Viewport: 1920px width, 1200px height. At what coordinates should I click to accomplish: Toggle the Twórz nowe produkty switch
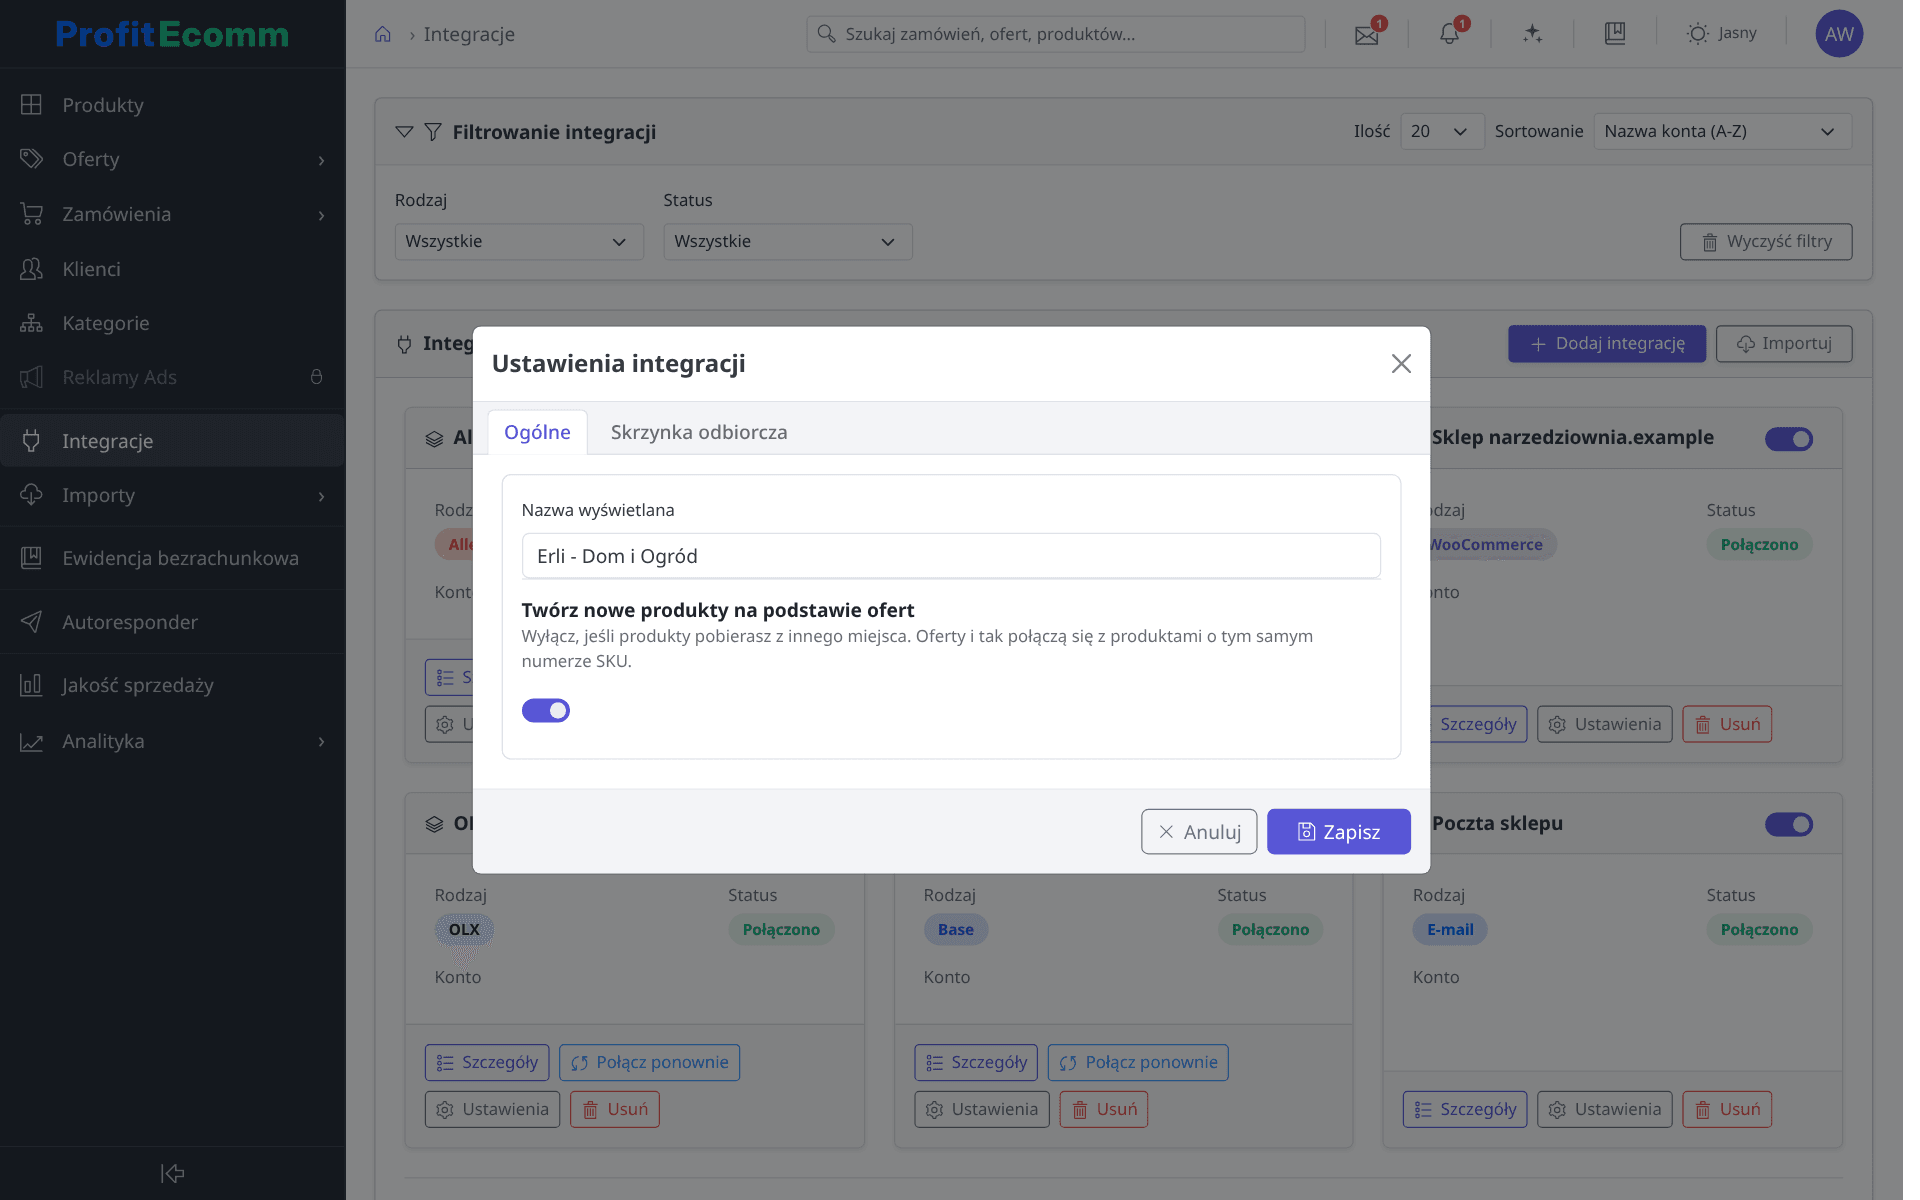(546, 710)
